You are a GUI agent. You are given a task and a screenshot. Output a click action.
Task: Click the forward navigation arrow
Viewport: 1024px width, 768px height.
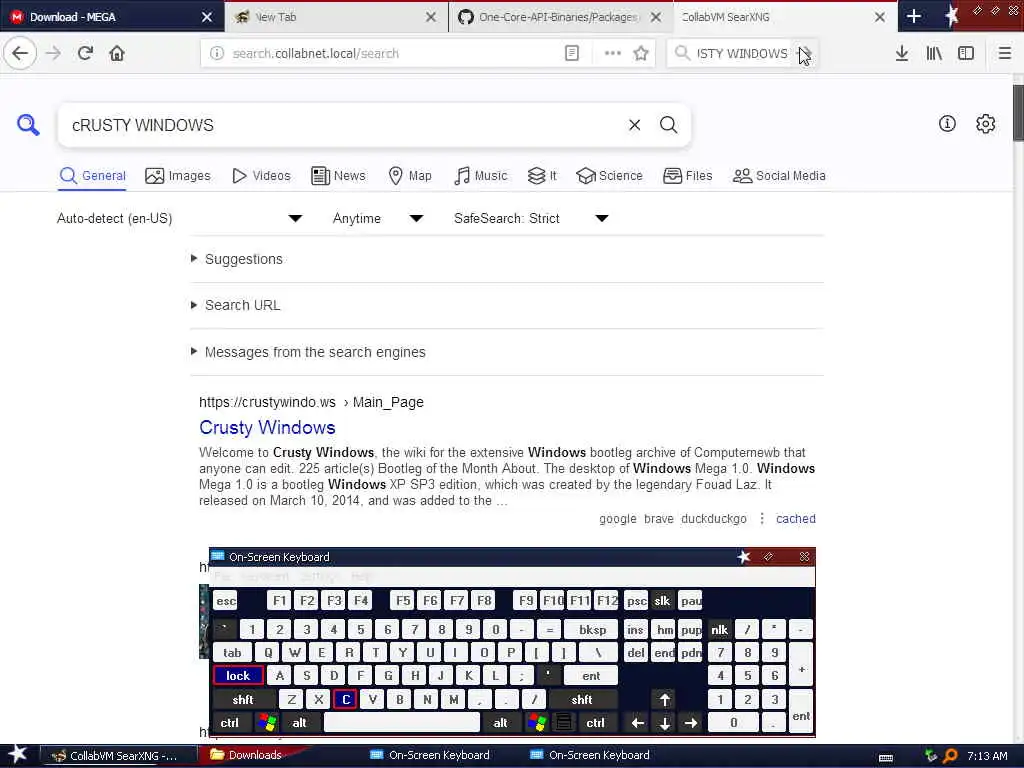click(x=54, y=53)
